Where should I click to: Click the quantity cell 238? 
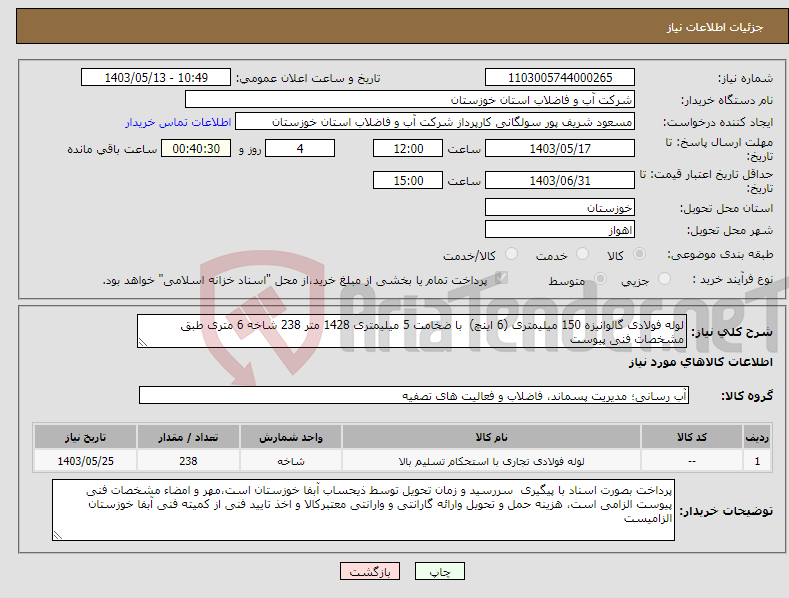188,461
